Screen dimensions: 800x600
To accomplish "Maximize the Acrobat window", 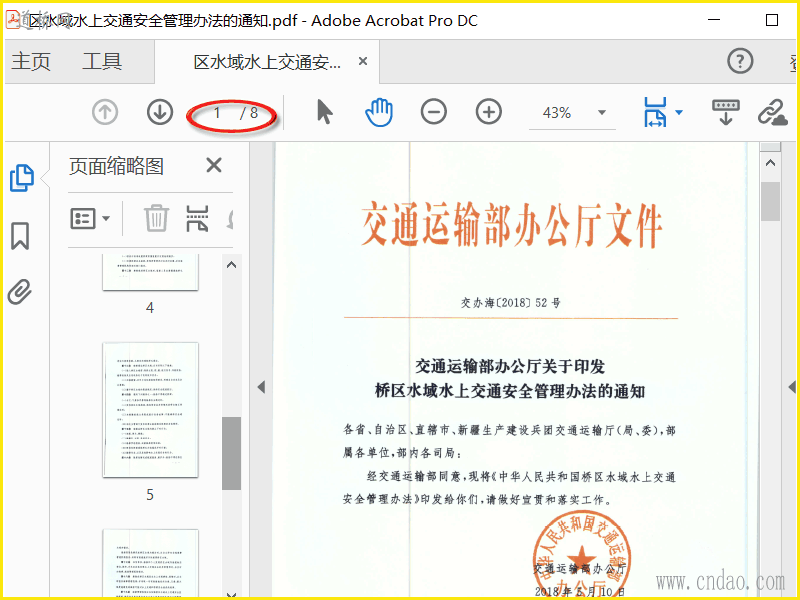I will point(772,20).
